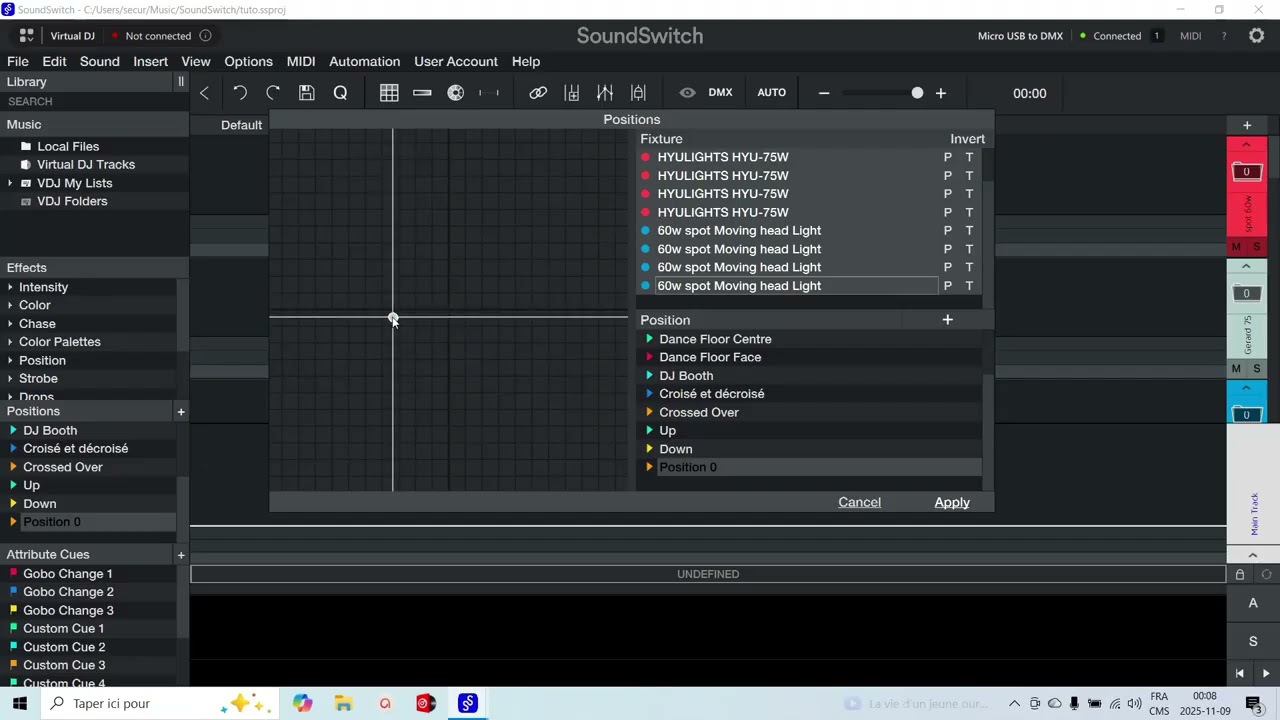The image size is (1280, 720).
Task: Add a new attribute cue with the plus
Action: click(181, 555)
